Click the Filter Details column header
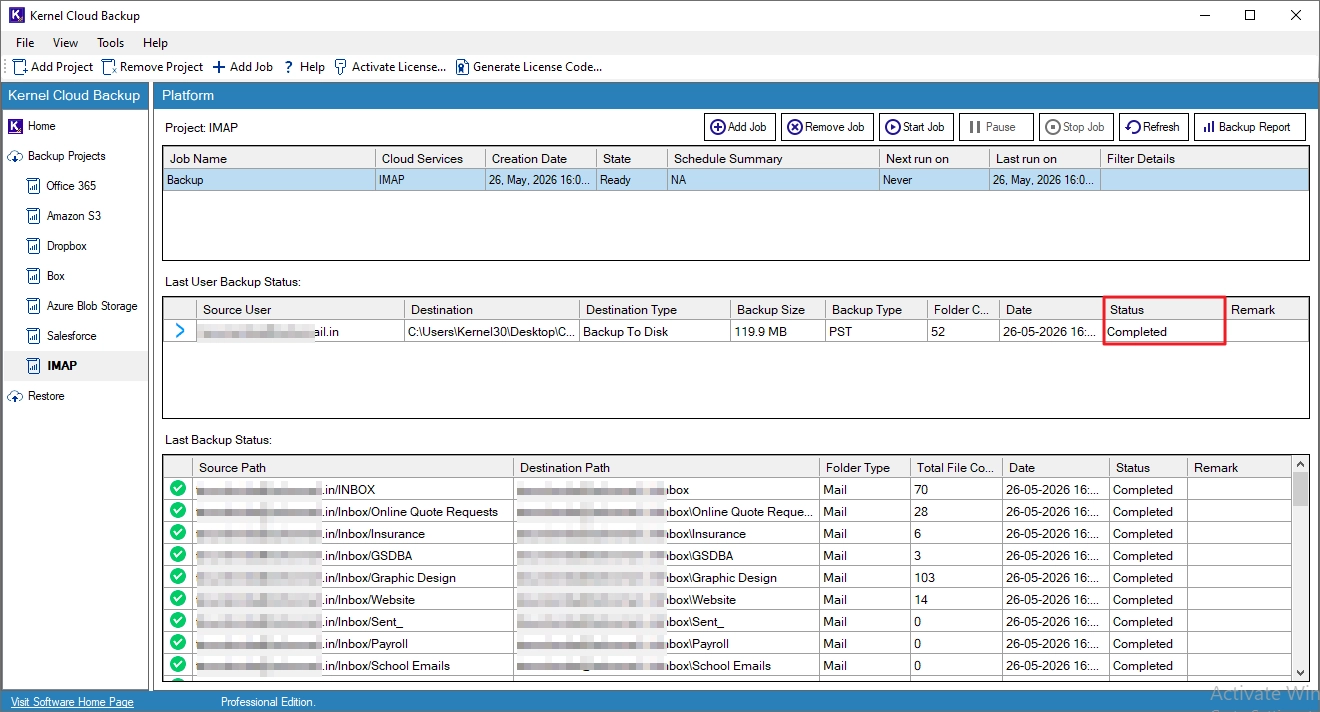This screenshot has height=712, width=1320. [x=1204, y=158]
